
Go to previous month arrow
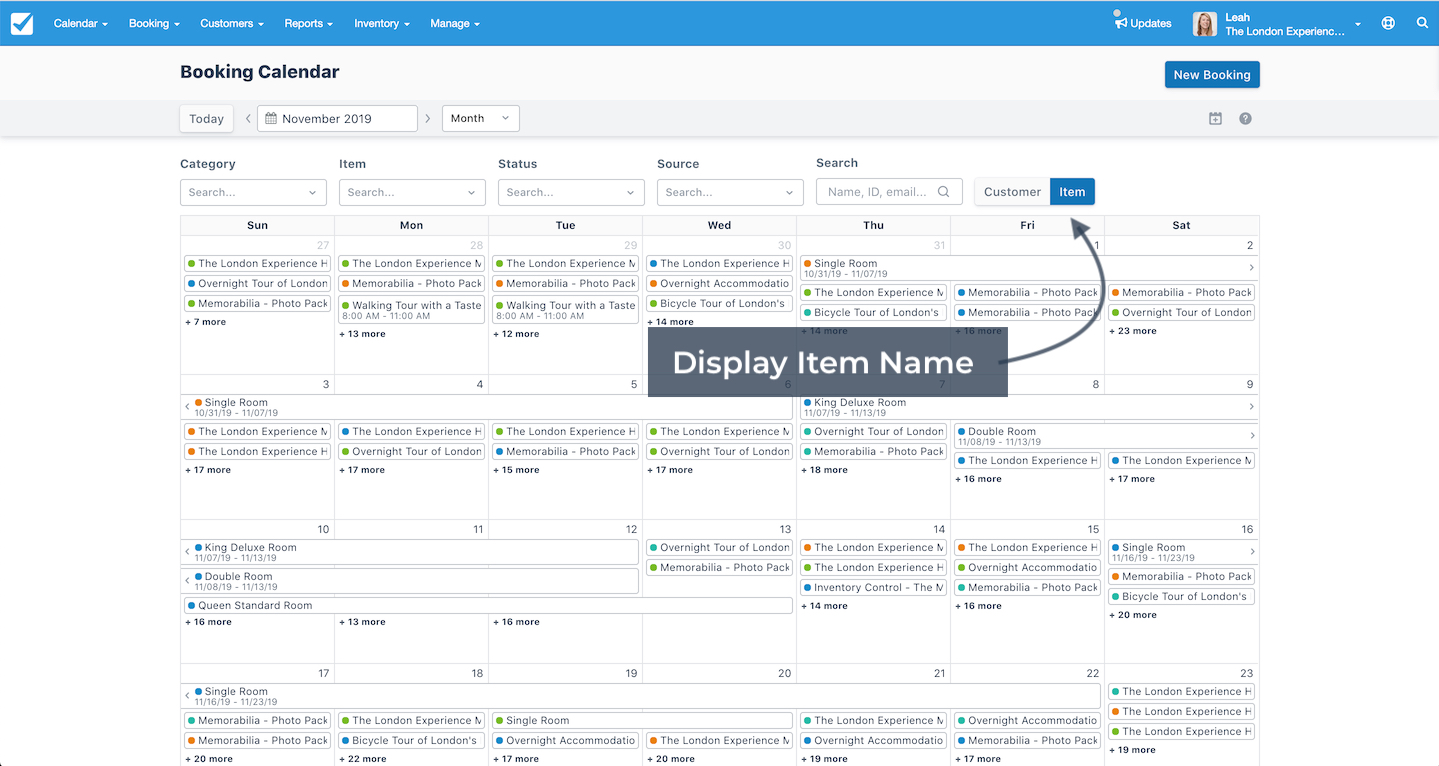pyautogui.click(x=248, y=118)
